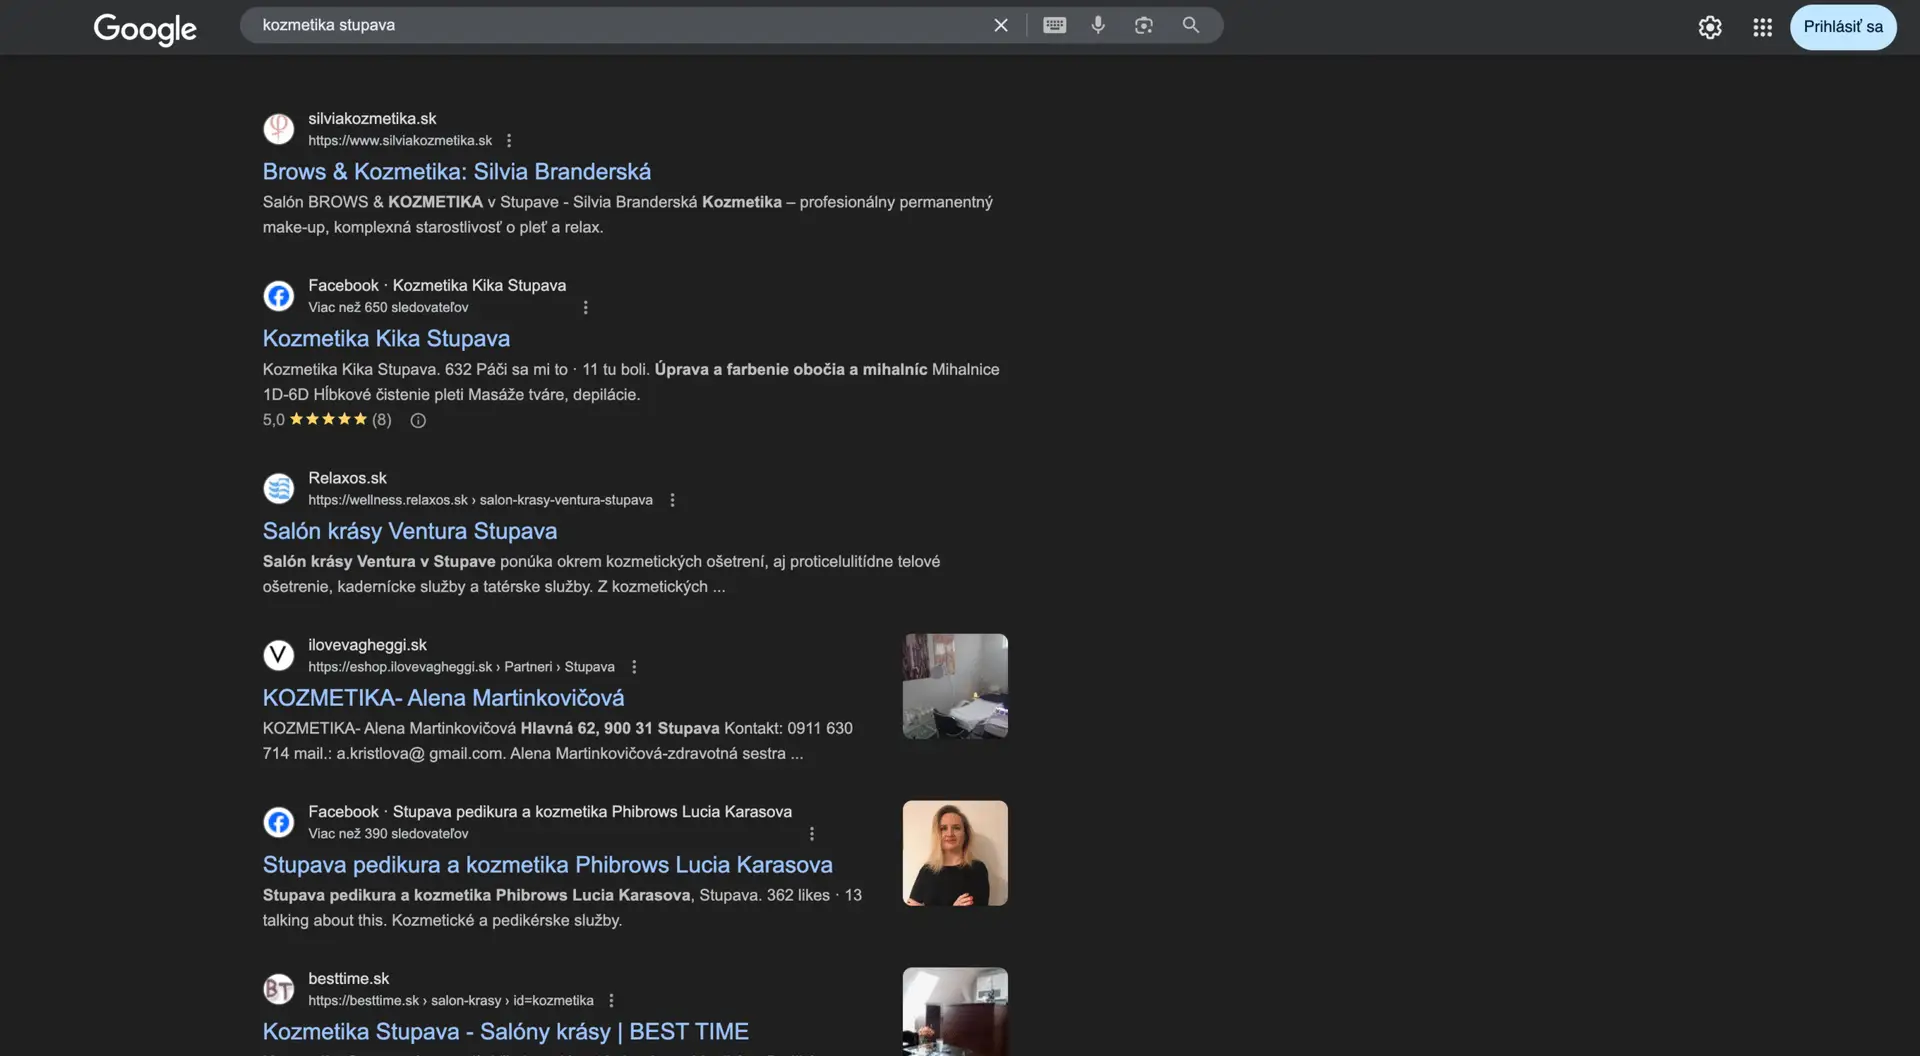Start voice search with microphone icon

[1098, 25]
